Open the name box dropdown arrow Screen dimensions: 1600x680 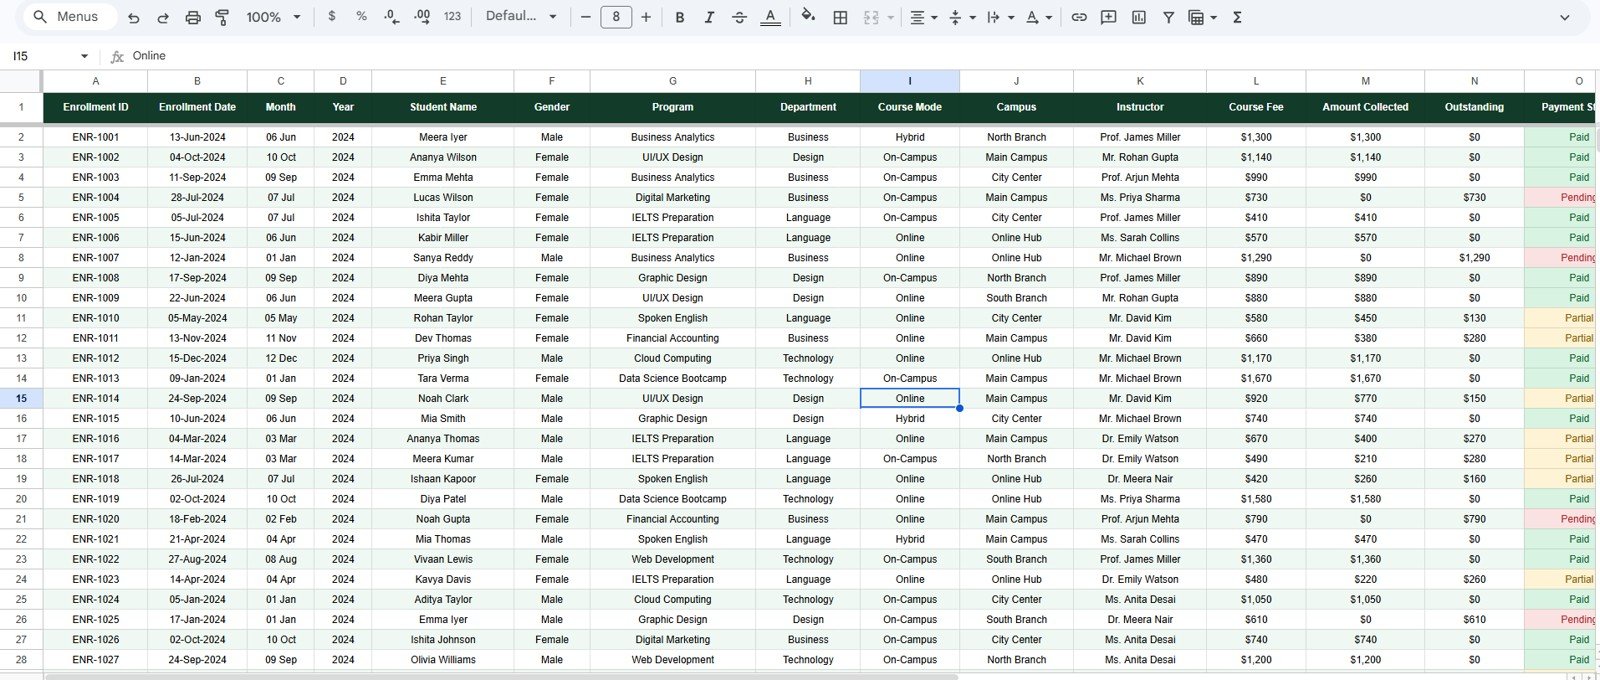(x=84, y=56)
